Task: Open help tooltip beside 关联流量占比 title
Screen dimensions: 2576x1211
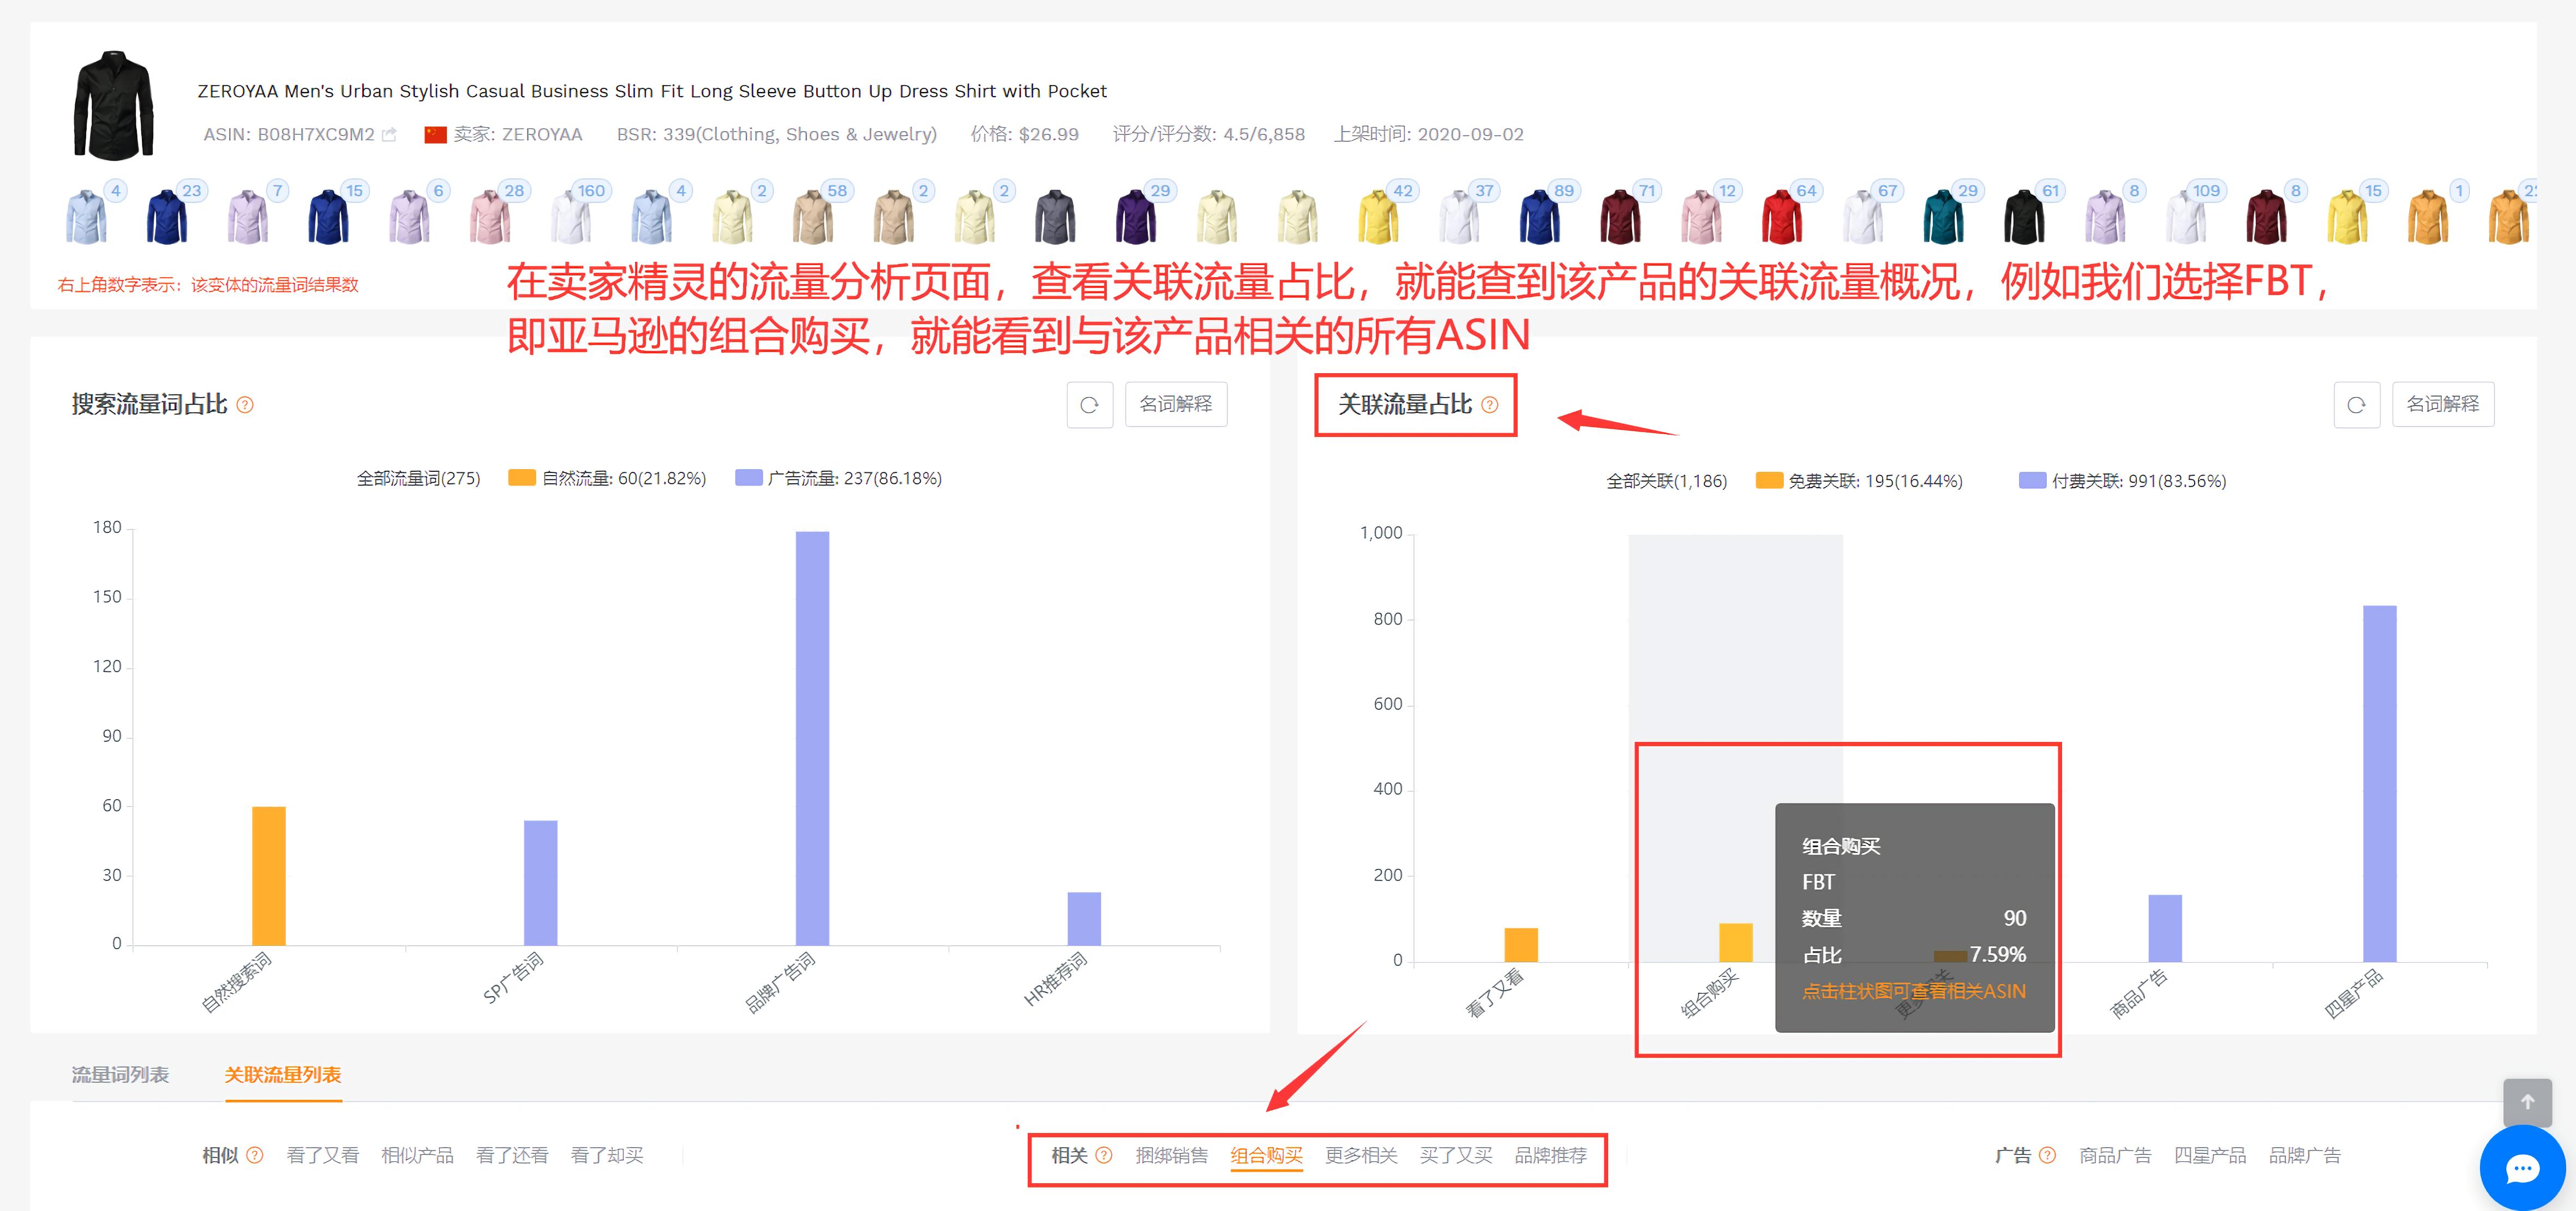Action: (1491, 405)
